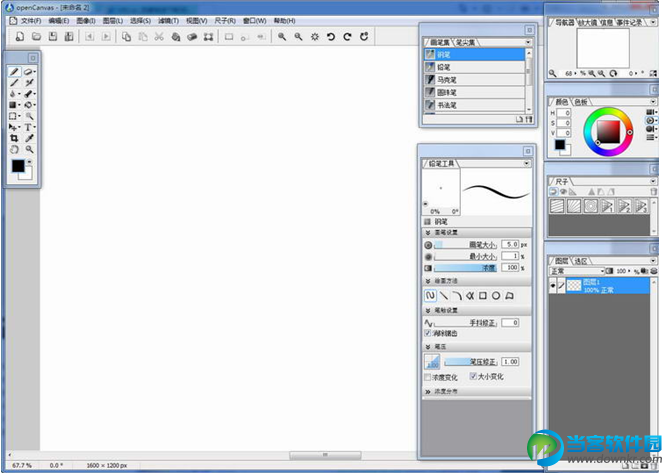Open the 帮助(H) menu
The height and width of the screenshot is (473, 663).
[x=285, y=21]
